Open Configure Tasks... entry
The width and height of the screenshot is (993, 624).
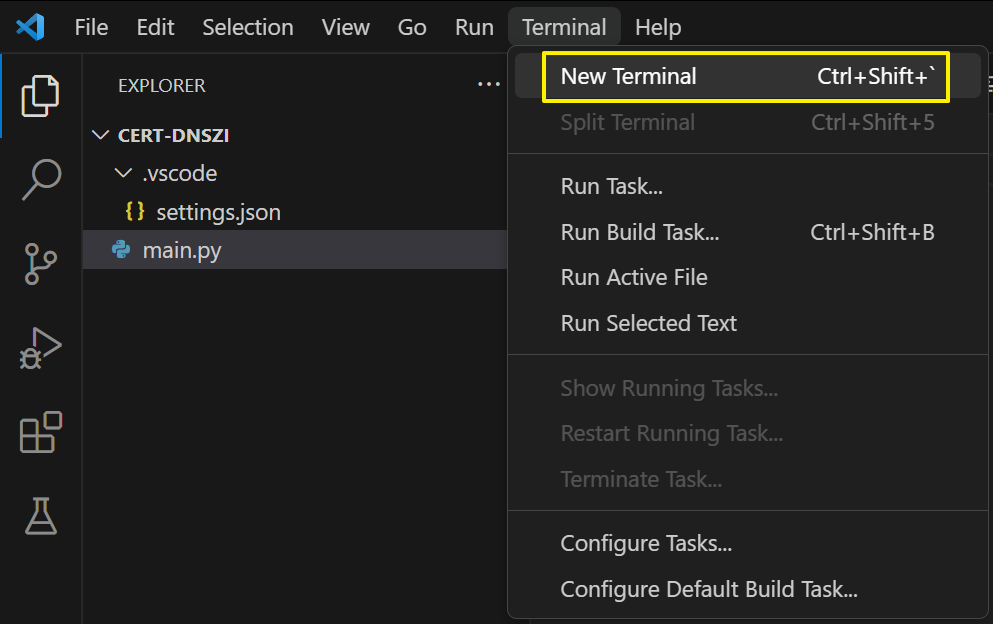[x=646, y=544]
